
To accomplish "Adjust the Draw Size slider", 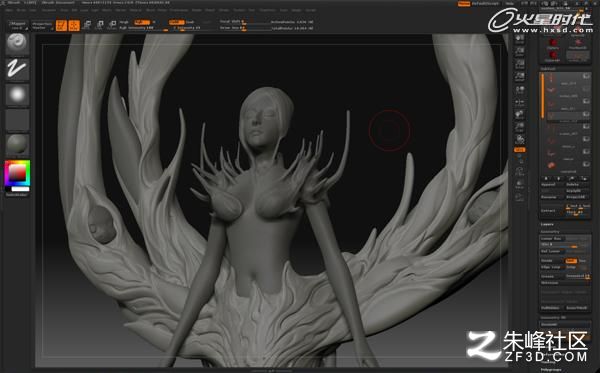I will click(244, 28).
